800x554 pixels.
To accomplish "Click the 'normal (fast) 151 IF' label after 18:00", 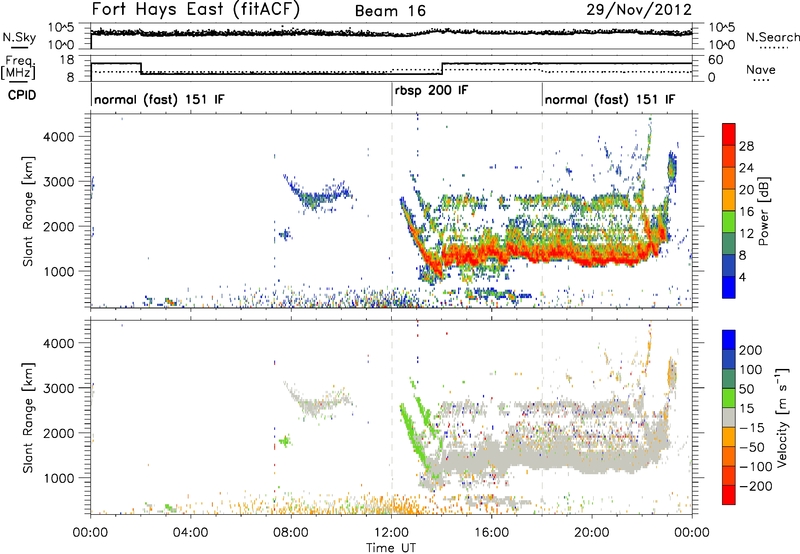I will pyautogui.click(x=610, y=99).
